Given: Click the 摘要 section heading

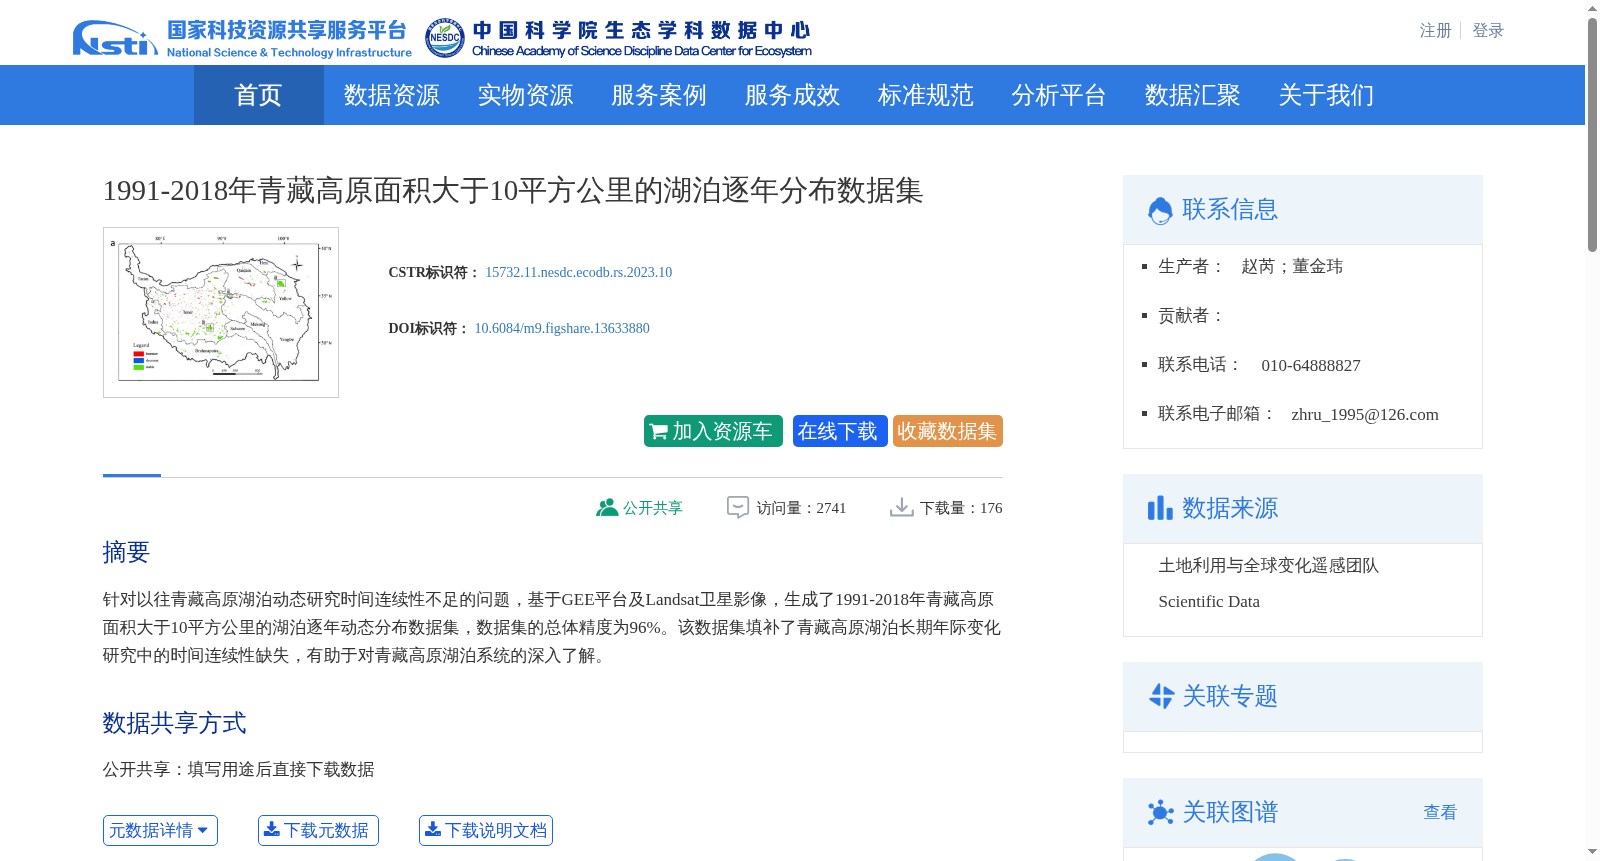Looking at the screenshot, I should pos(126,552).
